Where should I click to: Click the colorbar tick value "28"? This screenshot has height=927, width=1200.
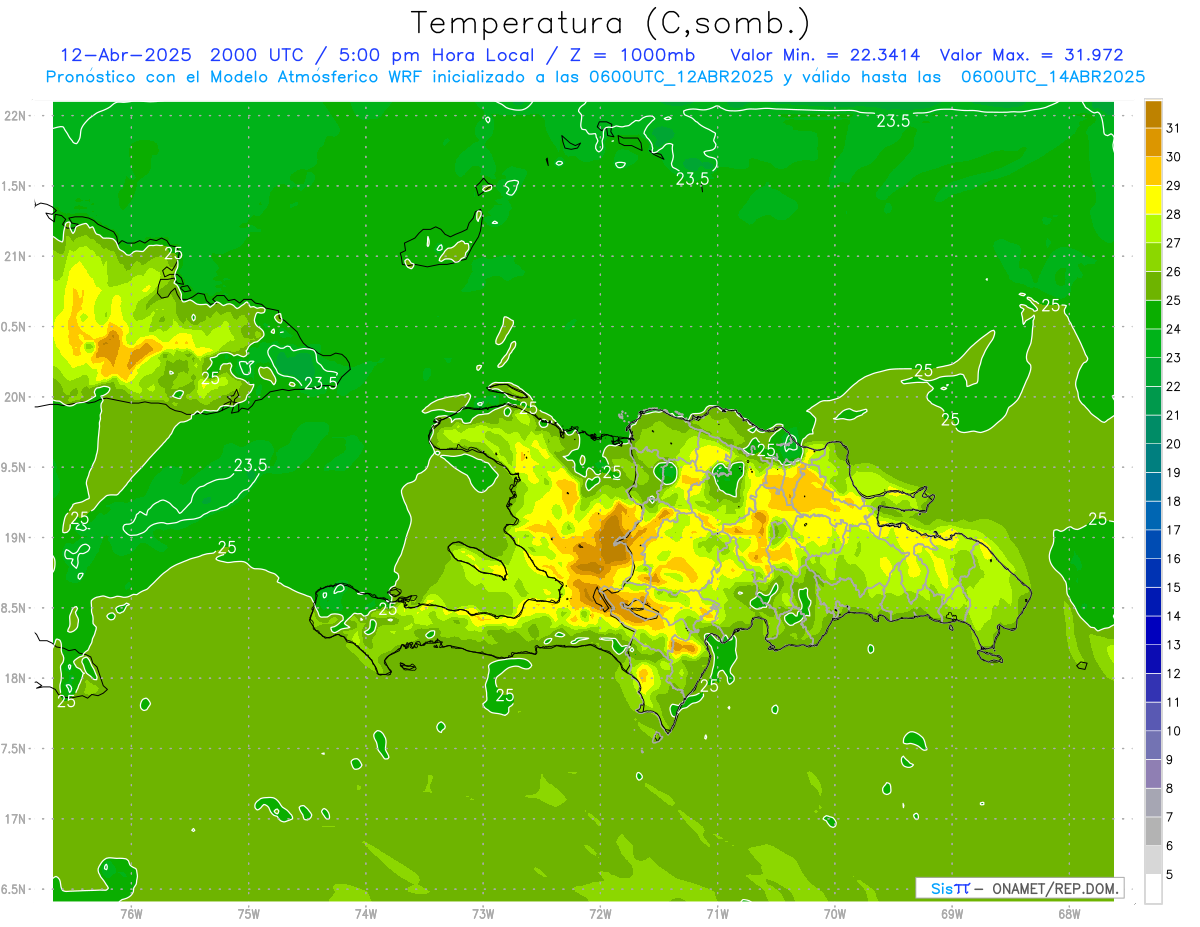1174,215
